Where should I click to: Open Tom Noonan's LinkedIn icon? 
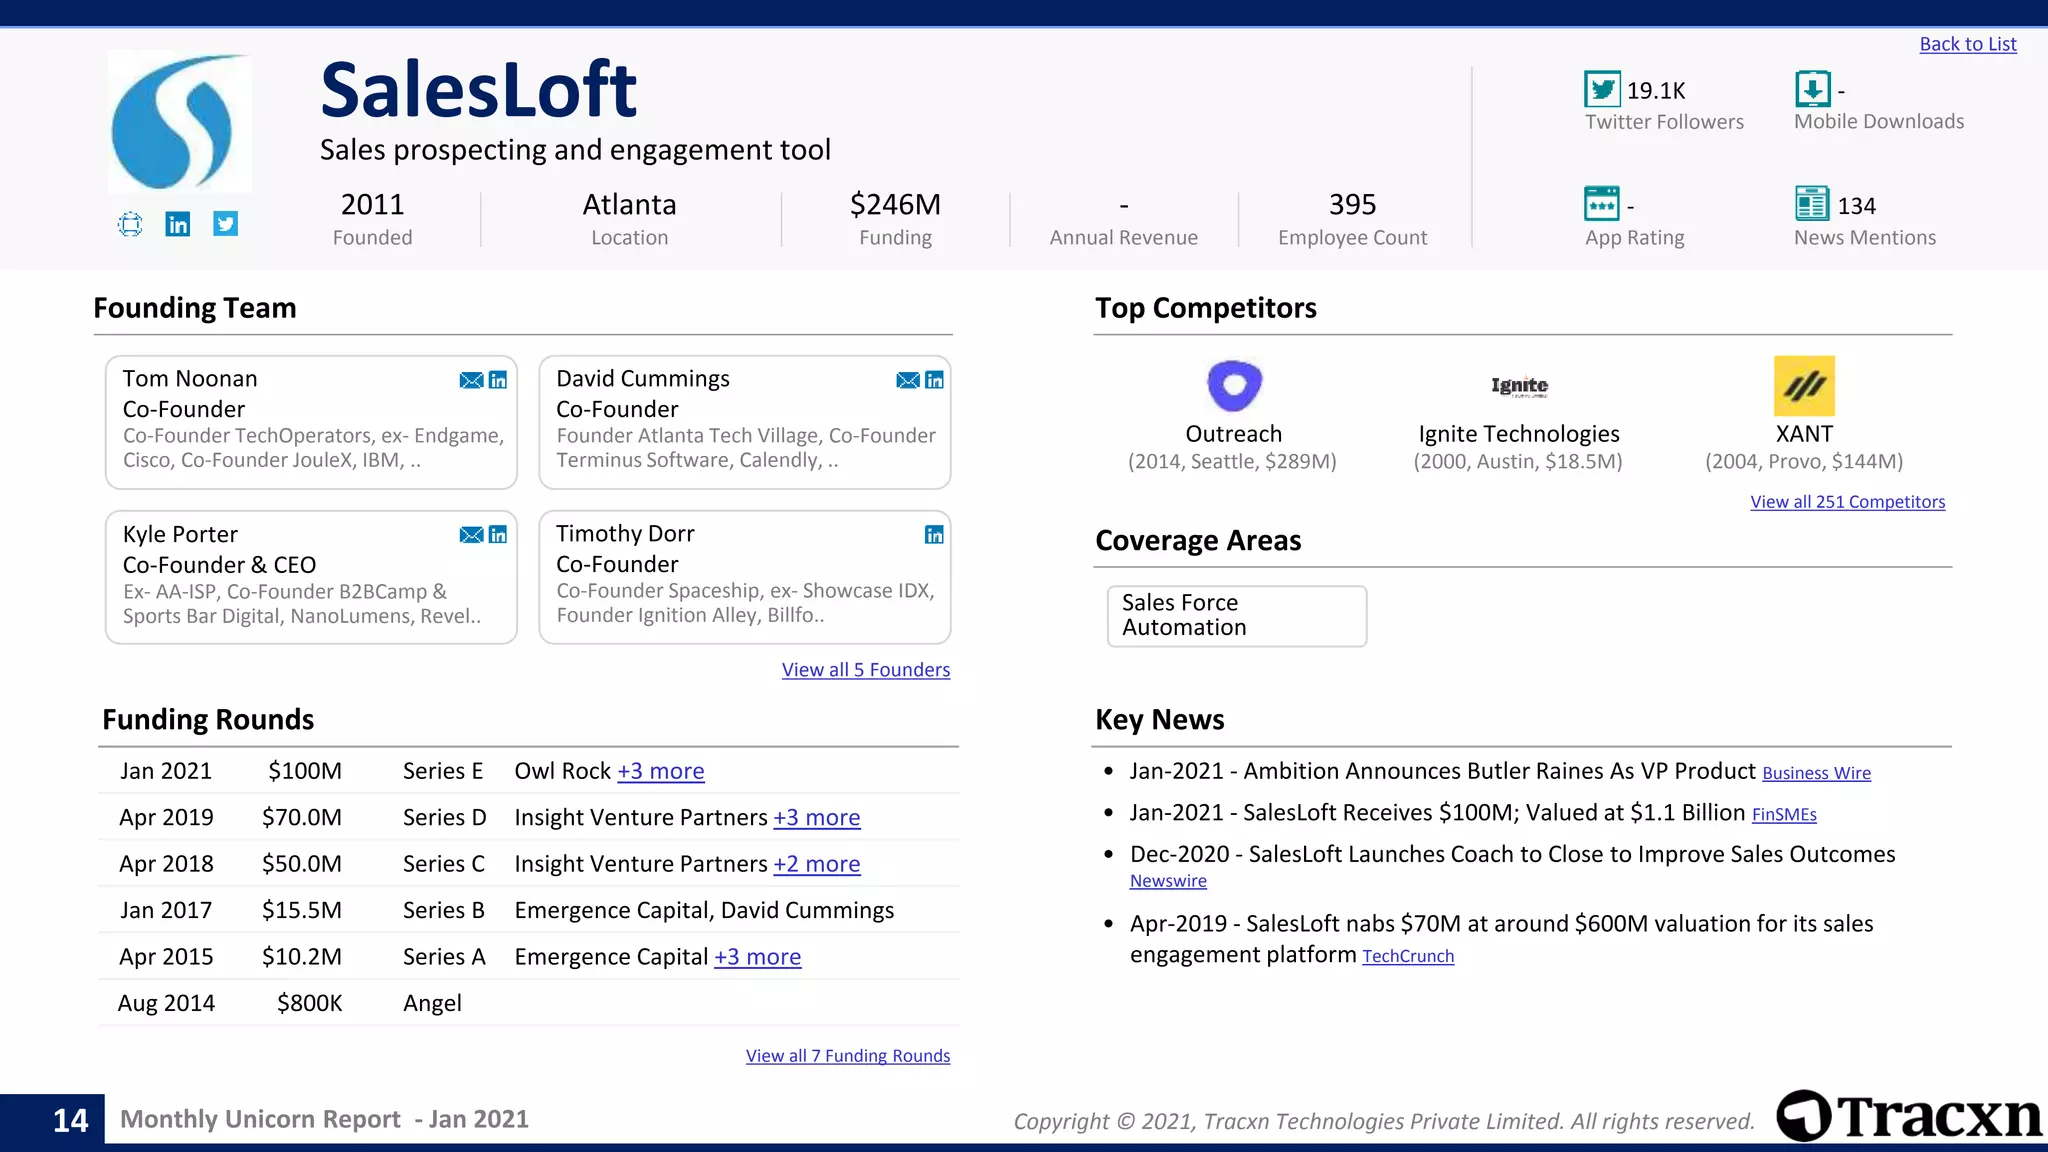tap(498, 380)
